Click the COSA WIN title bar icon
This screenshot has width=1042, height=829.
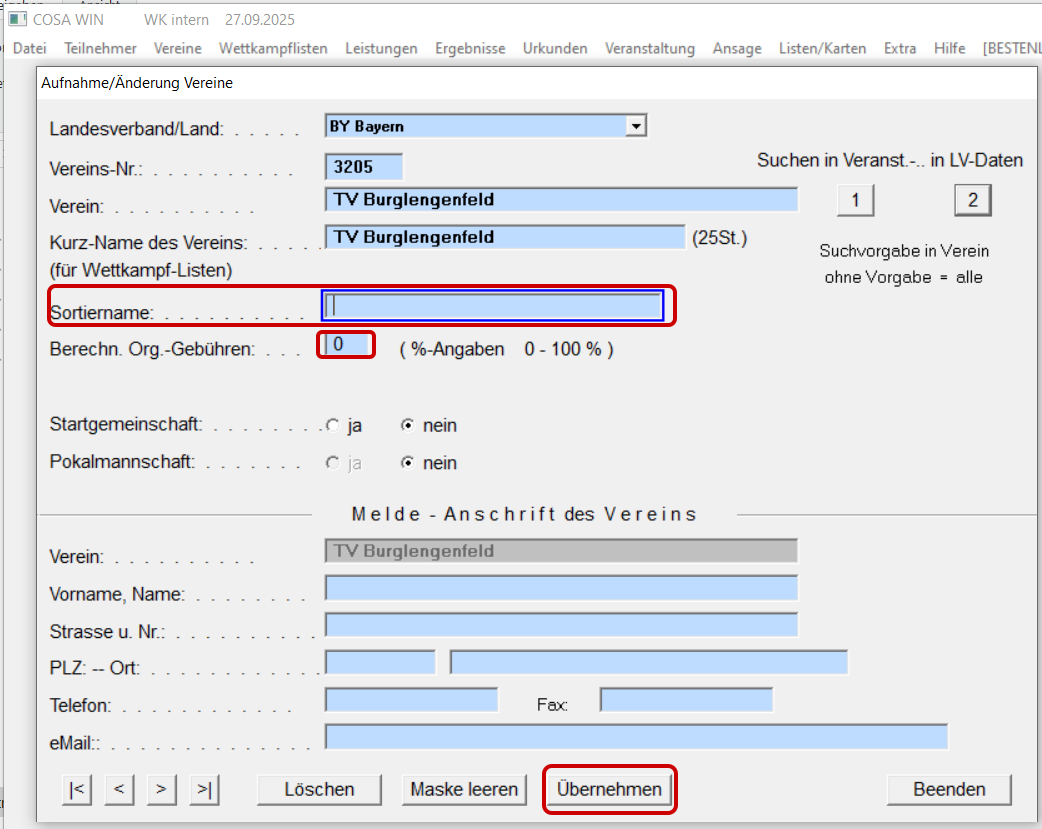coord(17,19)
